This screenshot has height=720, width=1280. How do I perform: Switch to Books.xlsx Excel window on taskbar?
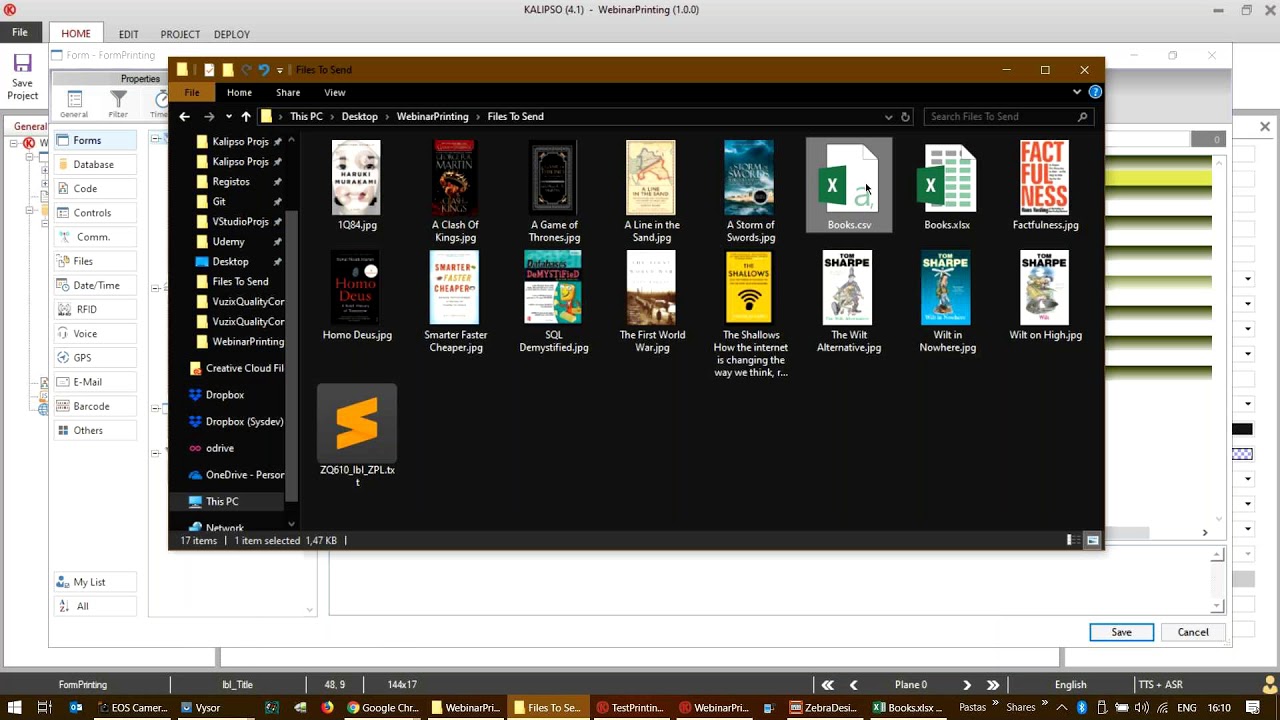pos(908,708)
